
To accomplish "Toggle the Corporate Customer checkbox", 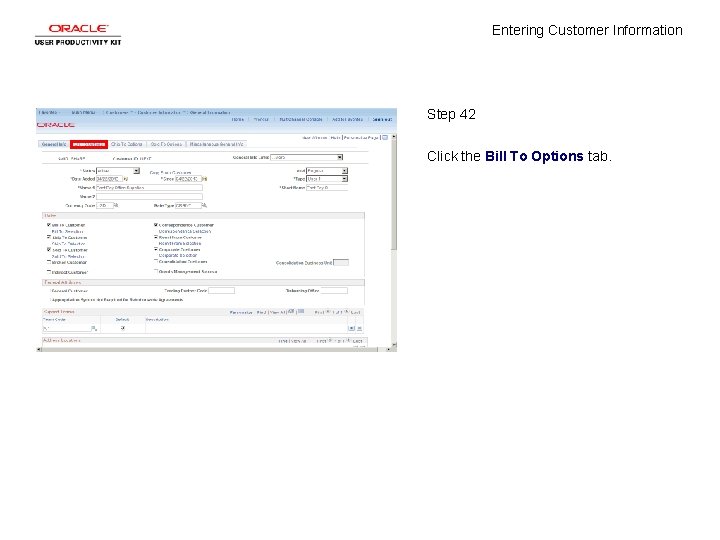I will coord(156,249).
